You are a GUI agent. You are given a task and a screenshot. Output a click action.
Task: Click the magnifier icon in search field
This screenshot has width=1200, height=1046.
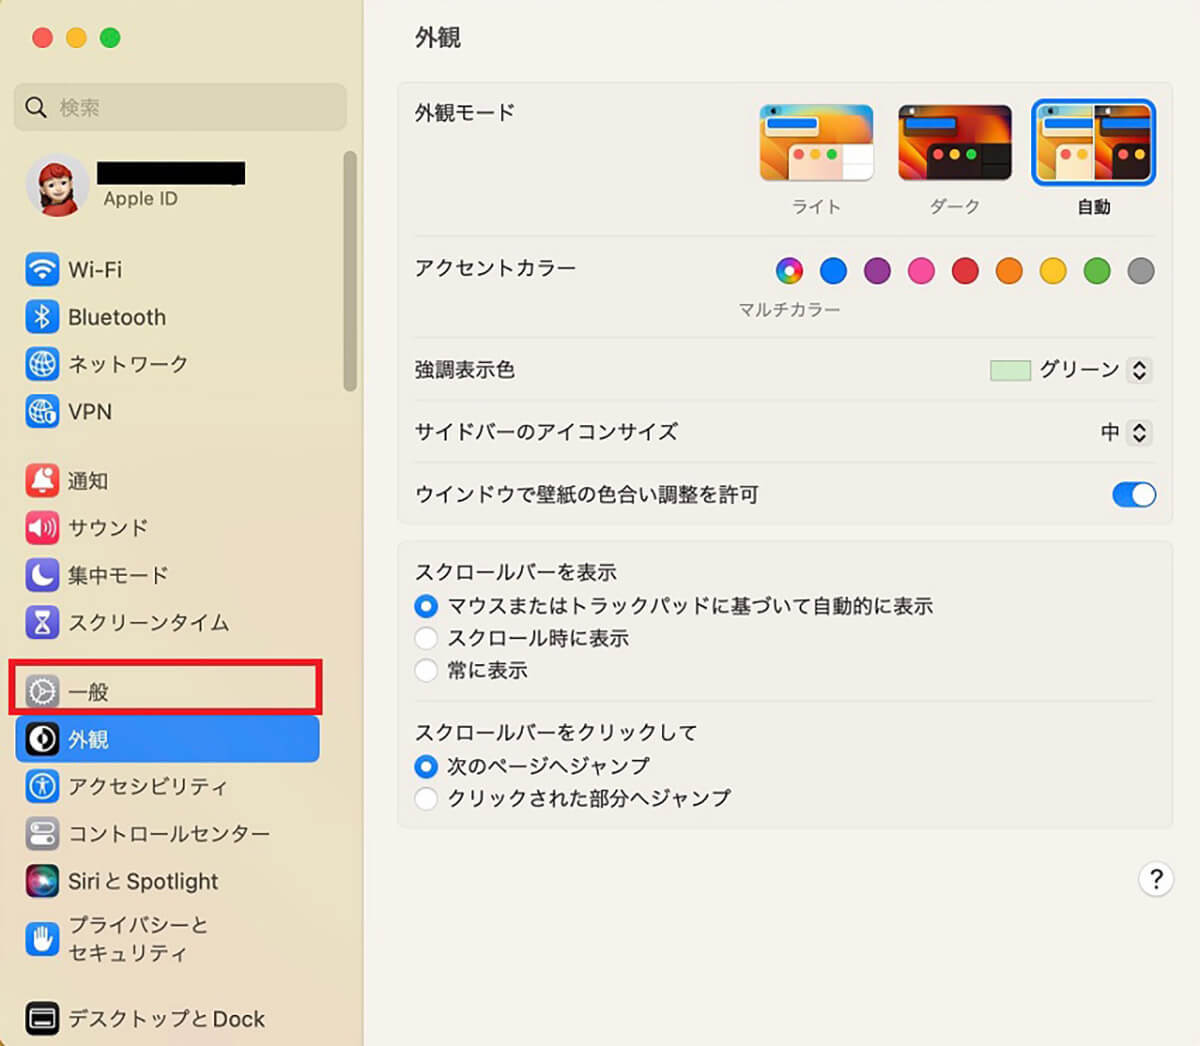click(x=36, y=107)
